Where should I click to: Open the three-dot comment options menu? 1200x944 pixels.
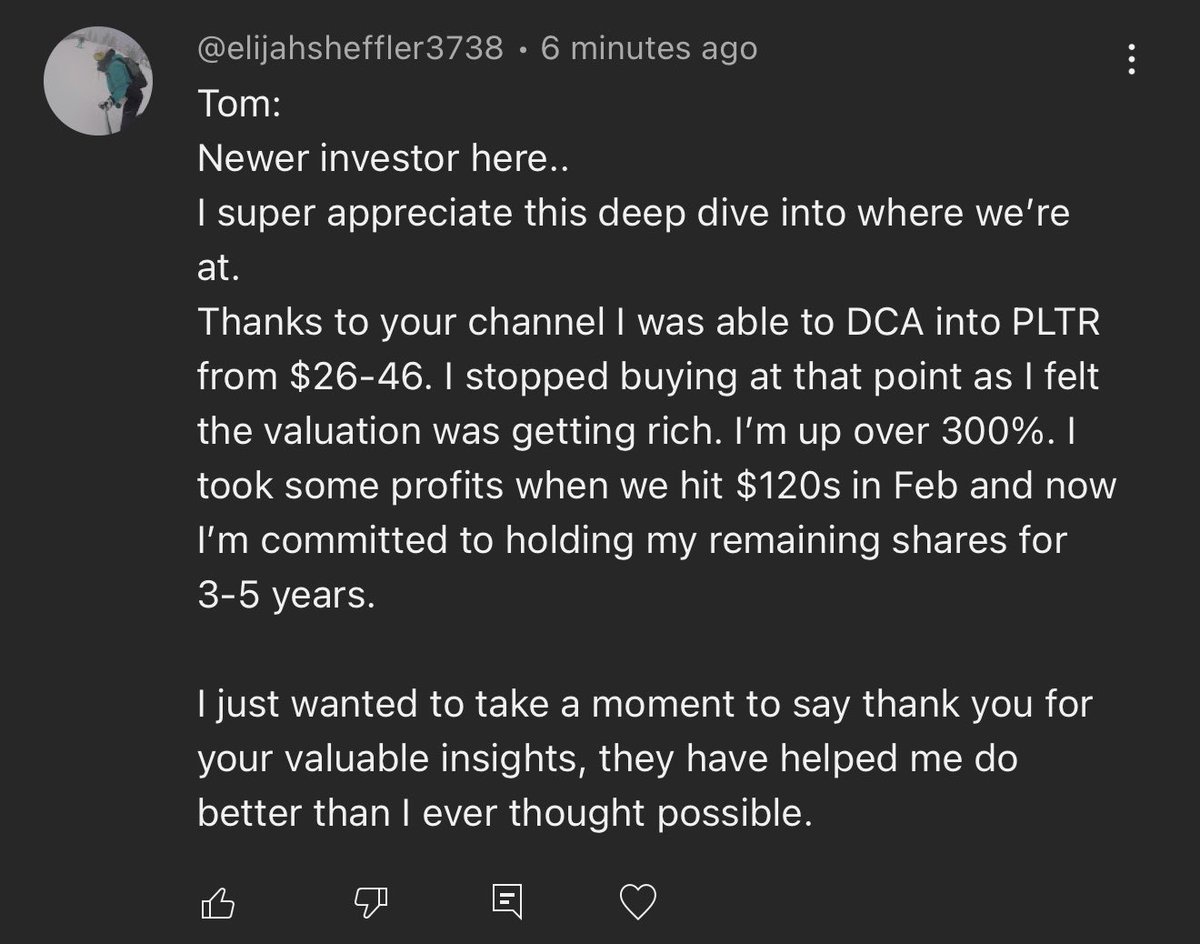pos(1132,59)
